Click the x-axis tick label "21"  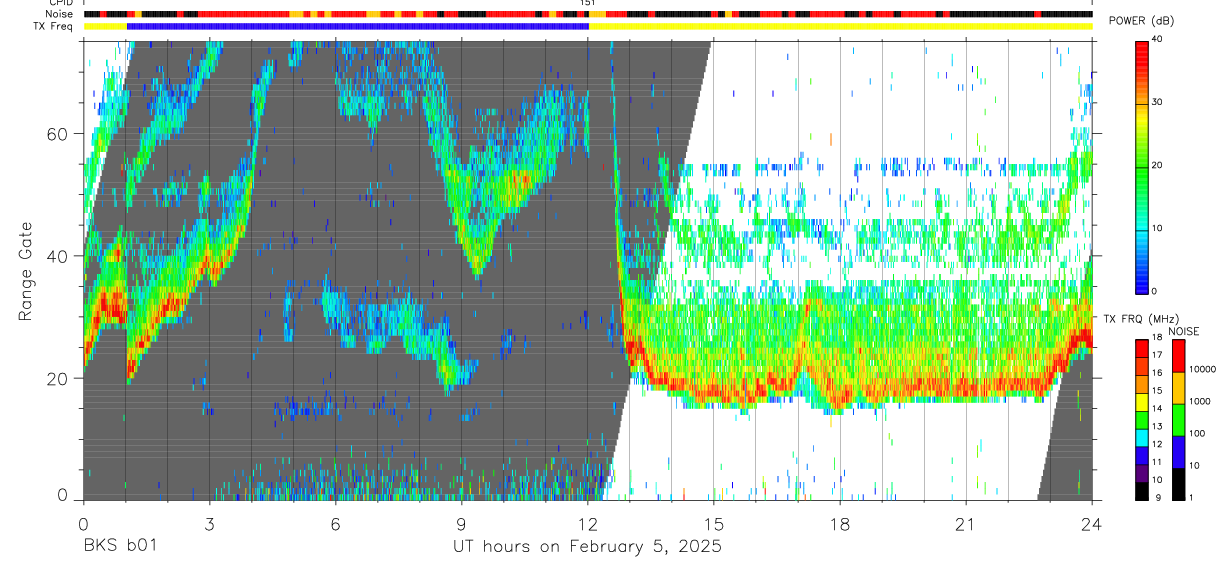pos(966,523)
